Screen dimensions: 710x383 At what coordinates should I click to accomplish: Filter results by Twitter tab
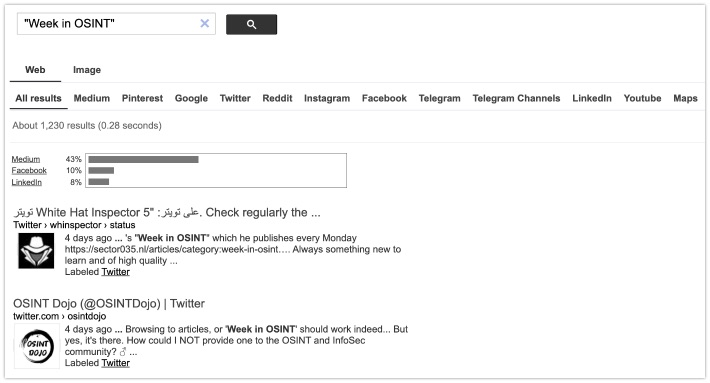[235, 98]
